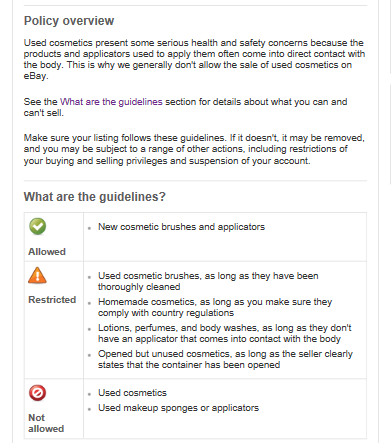391x443 pixels.
Task: Click the word 'eBay' in the overview
Action: pos(35,76)
